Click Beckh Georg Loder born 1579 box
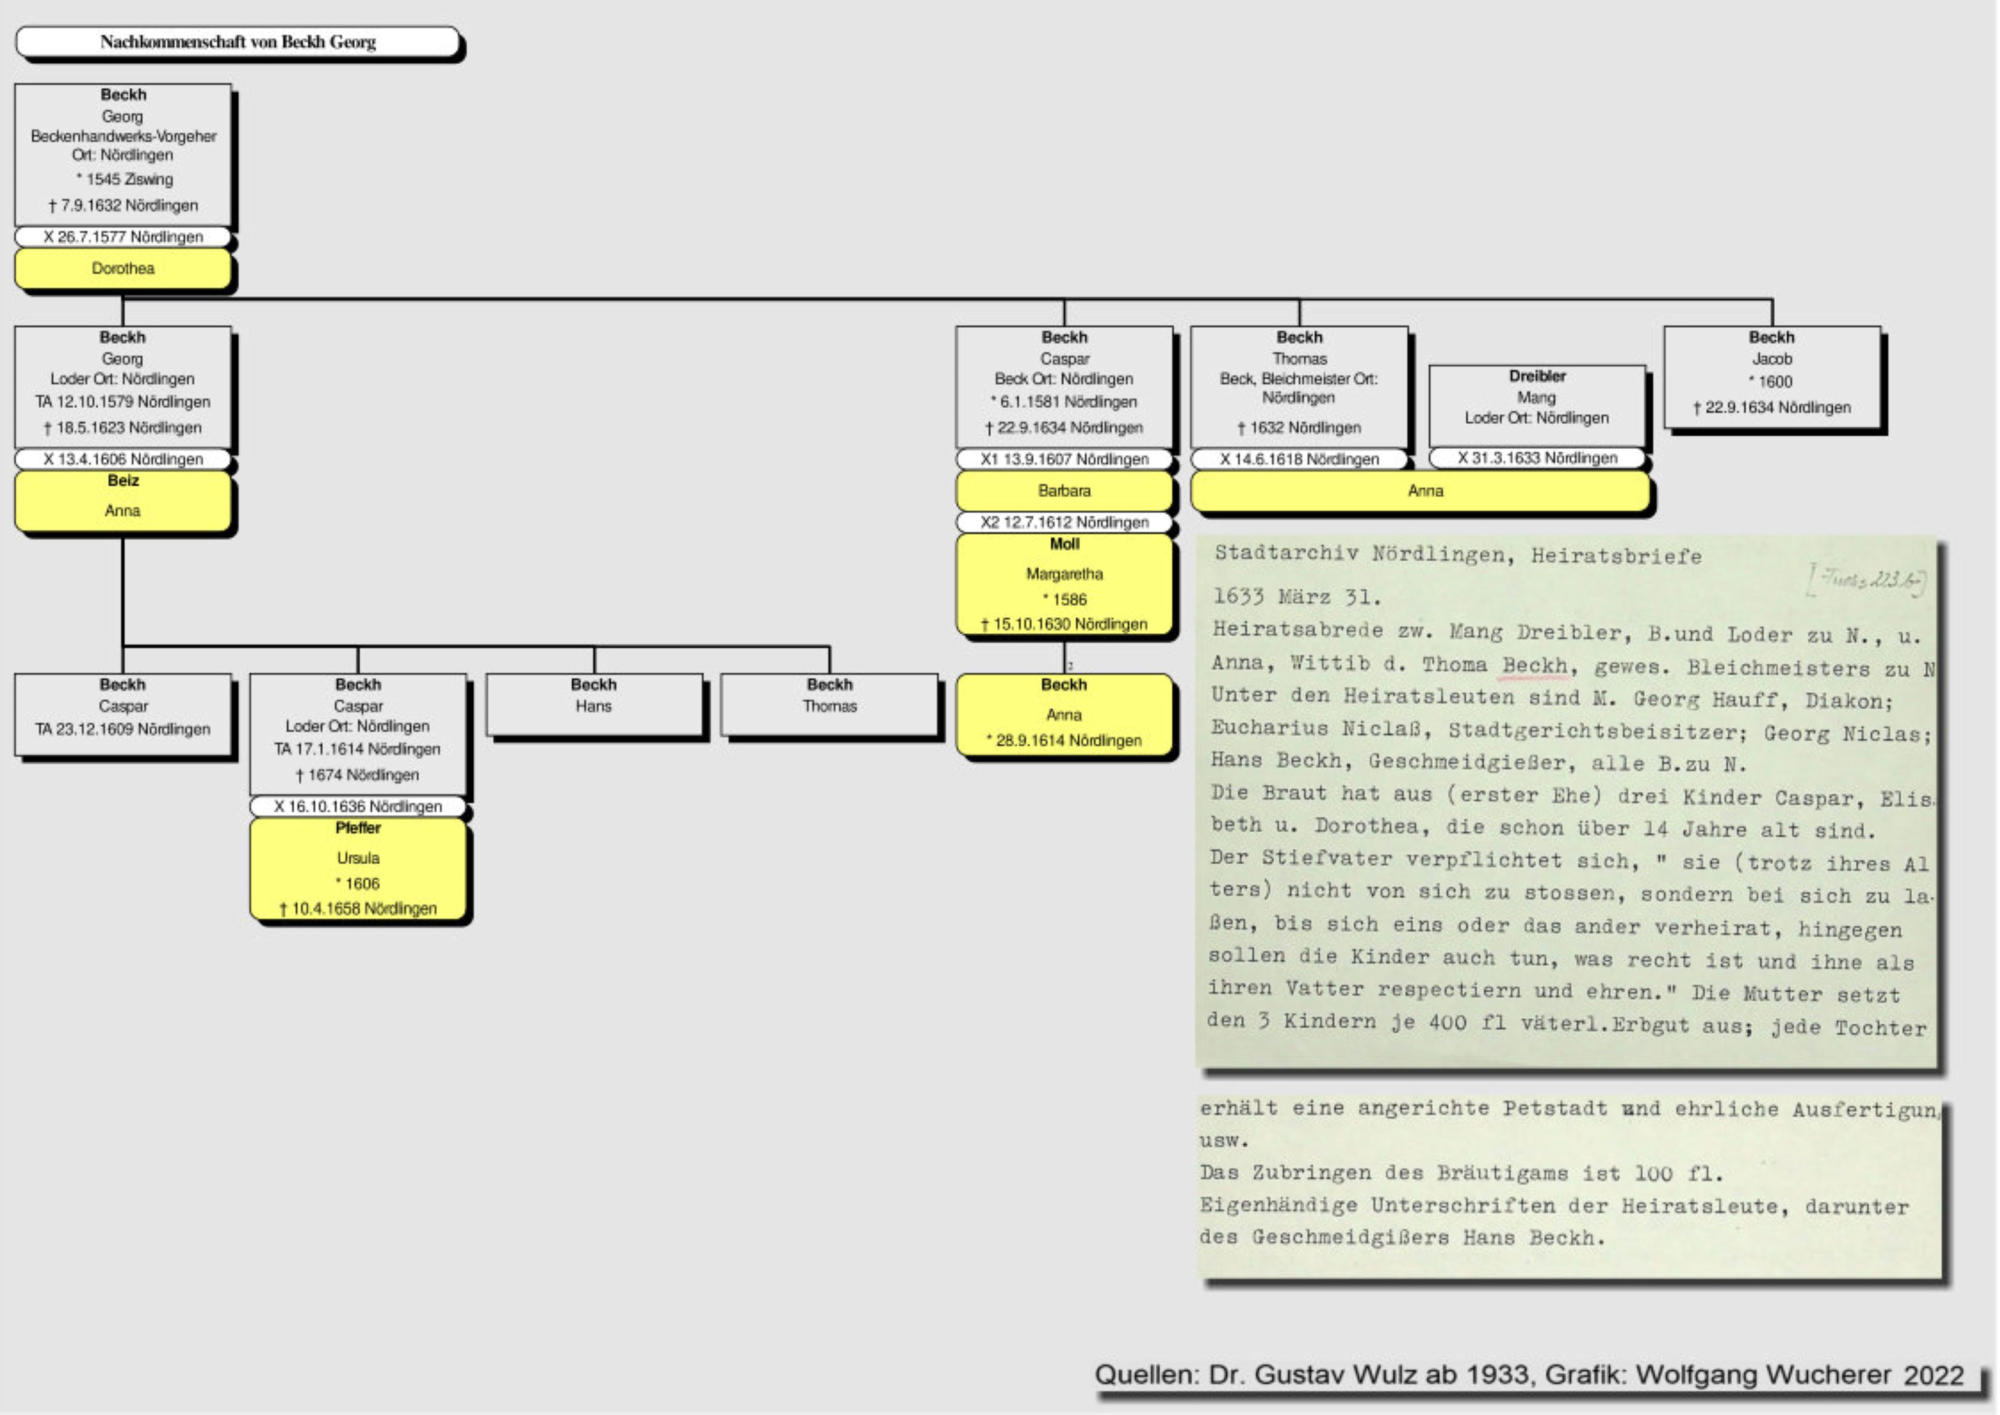 click(123, 387)
